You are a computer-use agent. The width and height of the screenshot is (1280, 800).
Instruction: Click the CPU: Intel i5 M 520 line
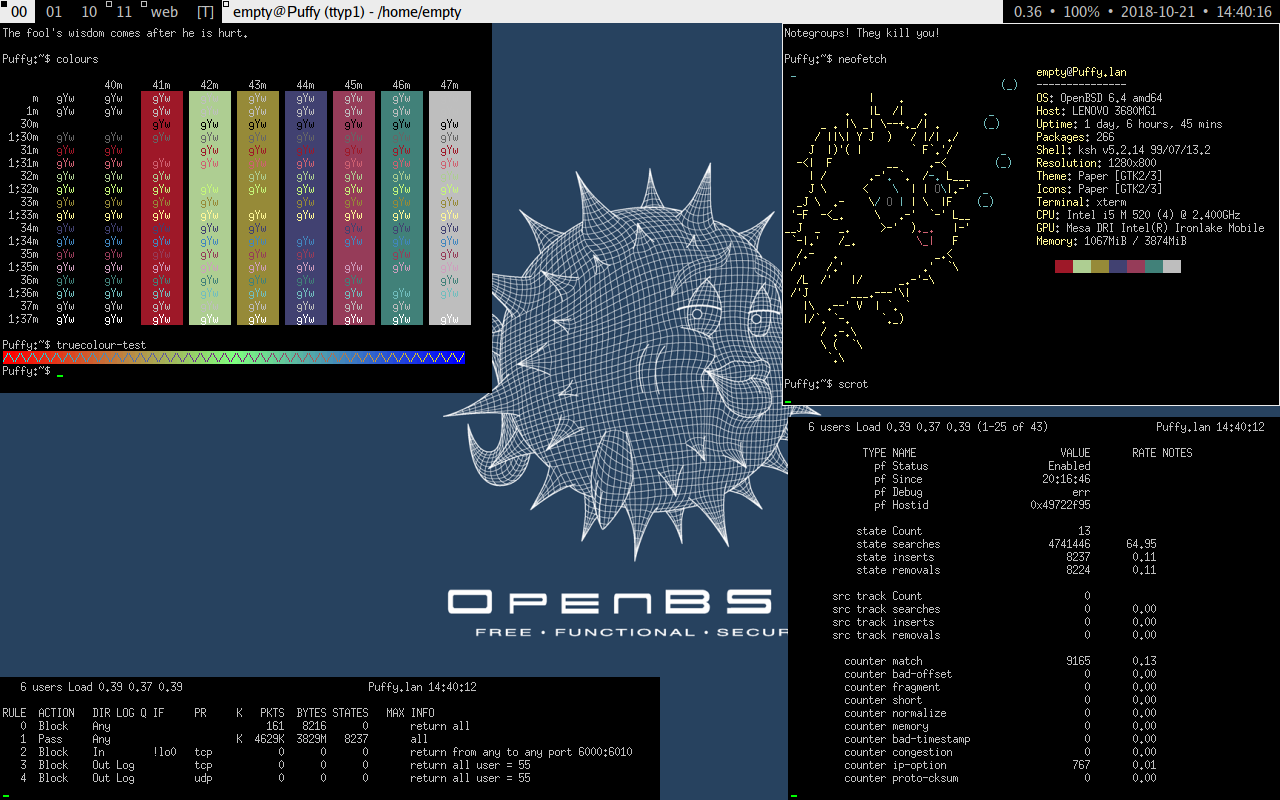1138,215
